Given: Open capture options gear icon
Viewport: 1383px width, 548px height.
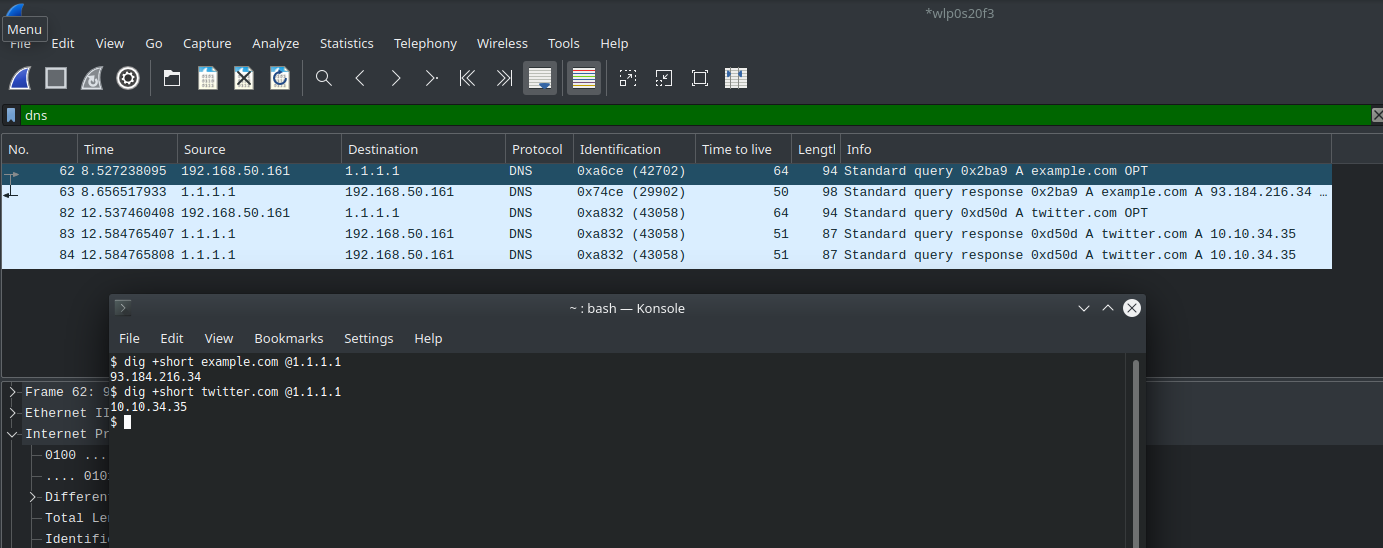Looking at the screenshot, I should tap(128, 78).
